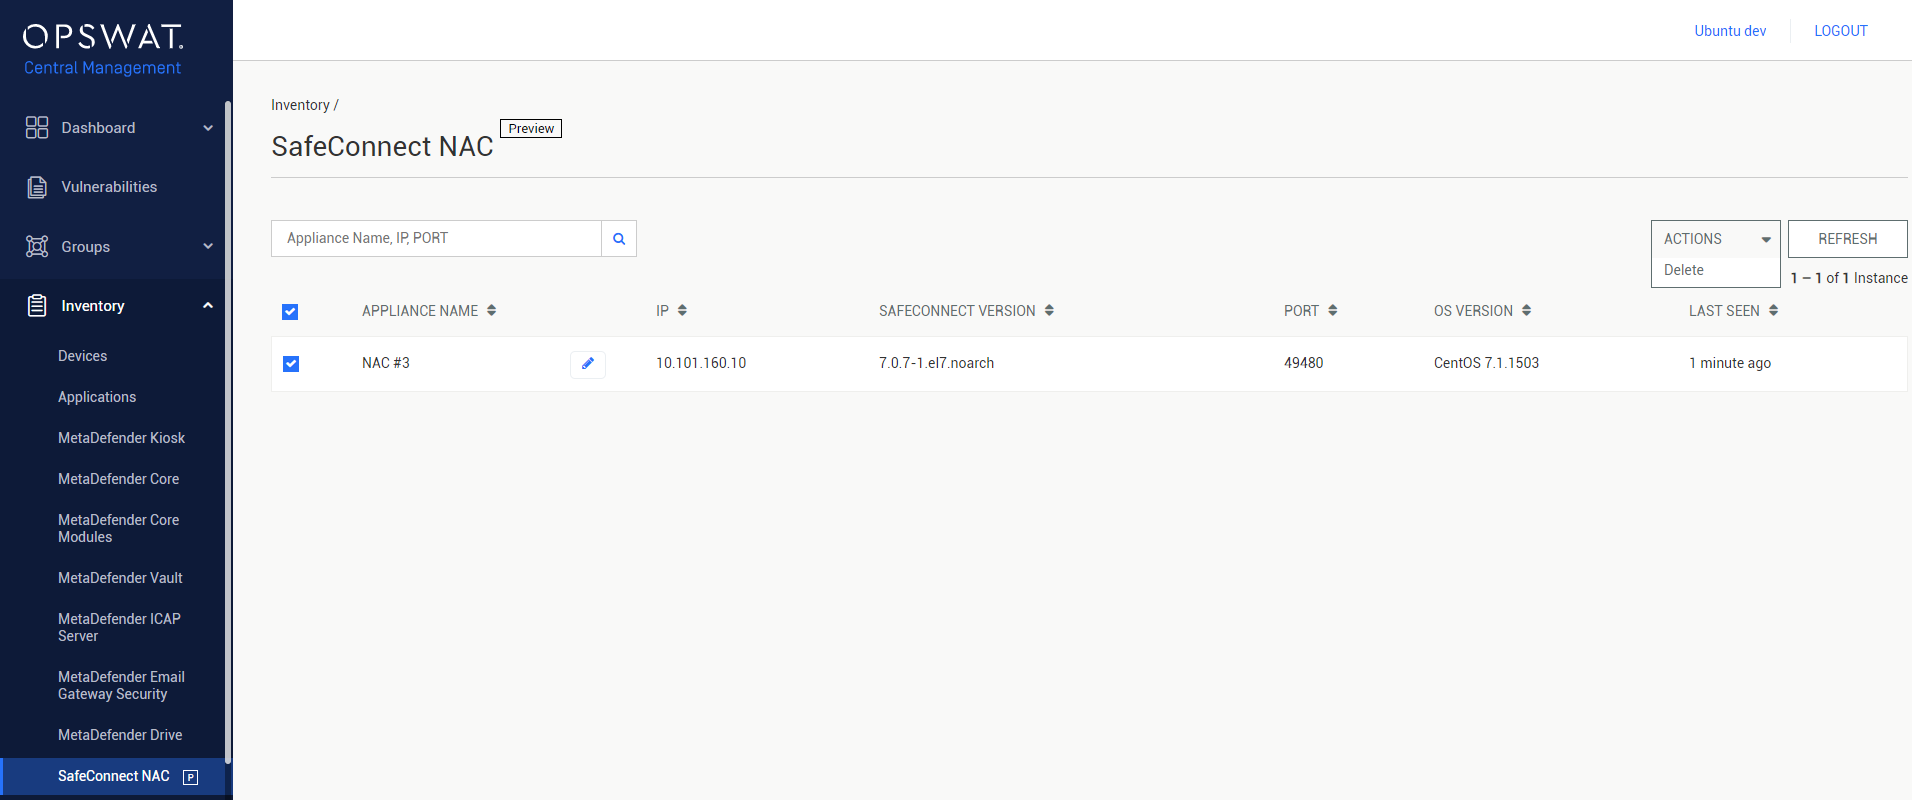Open MetaDefender Email Gateway Security
Screen dimensions: 1912x800
[x=121, y=685]
